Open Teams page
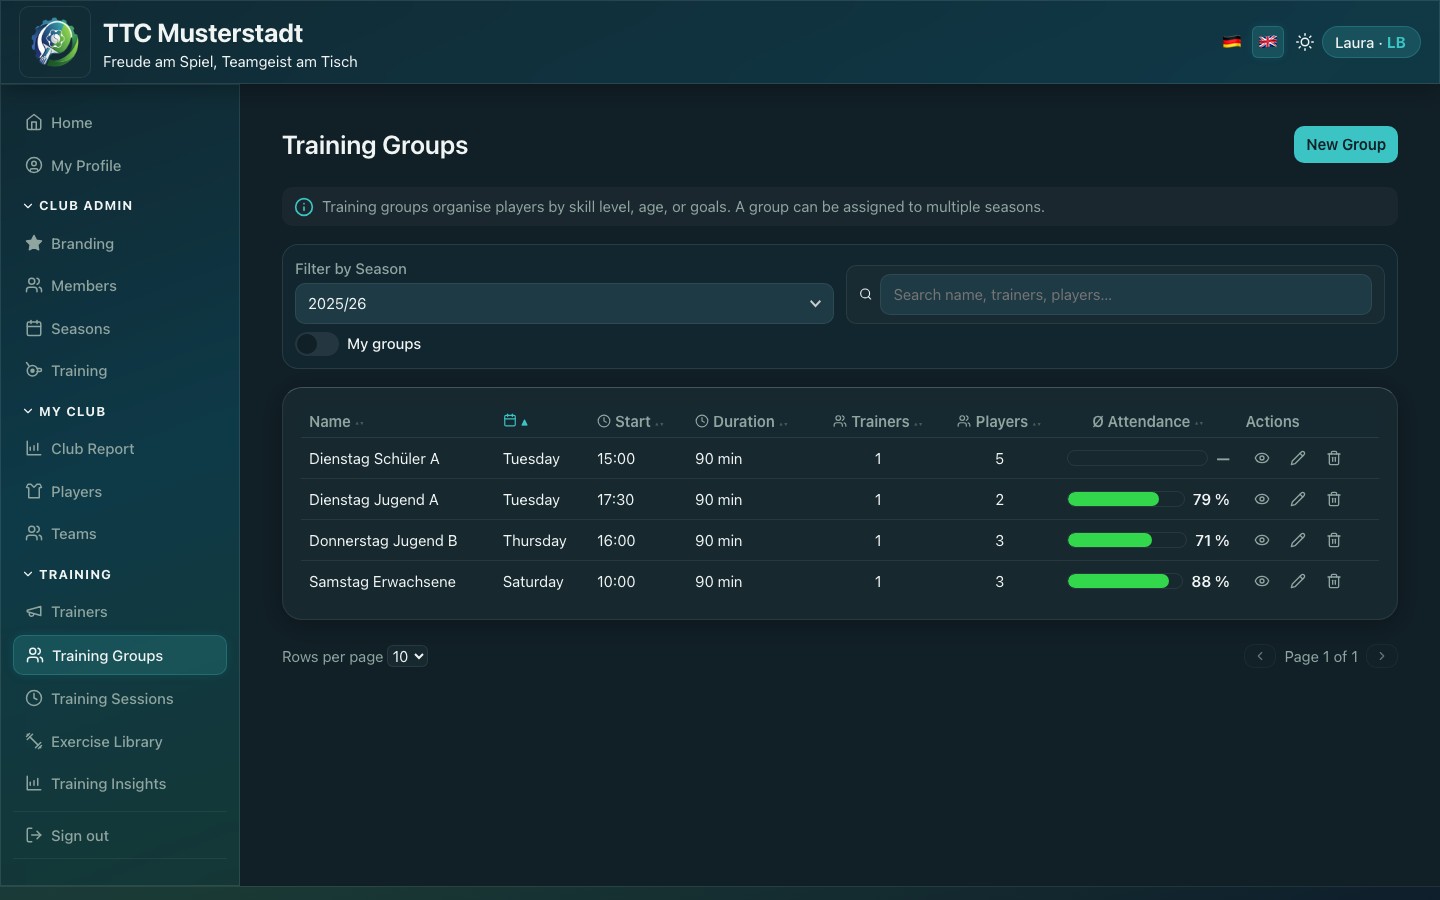Image resolution: width=1440 pixels, height=900 pixels. pyautogui.click(x=120, y=534)
